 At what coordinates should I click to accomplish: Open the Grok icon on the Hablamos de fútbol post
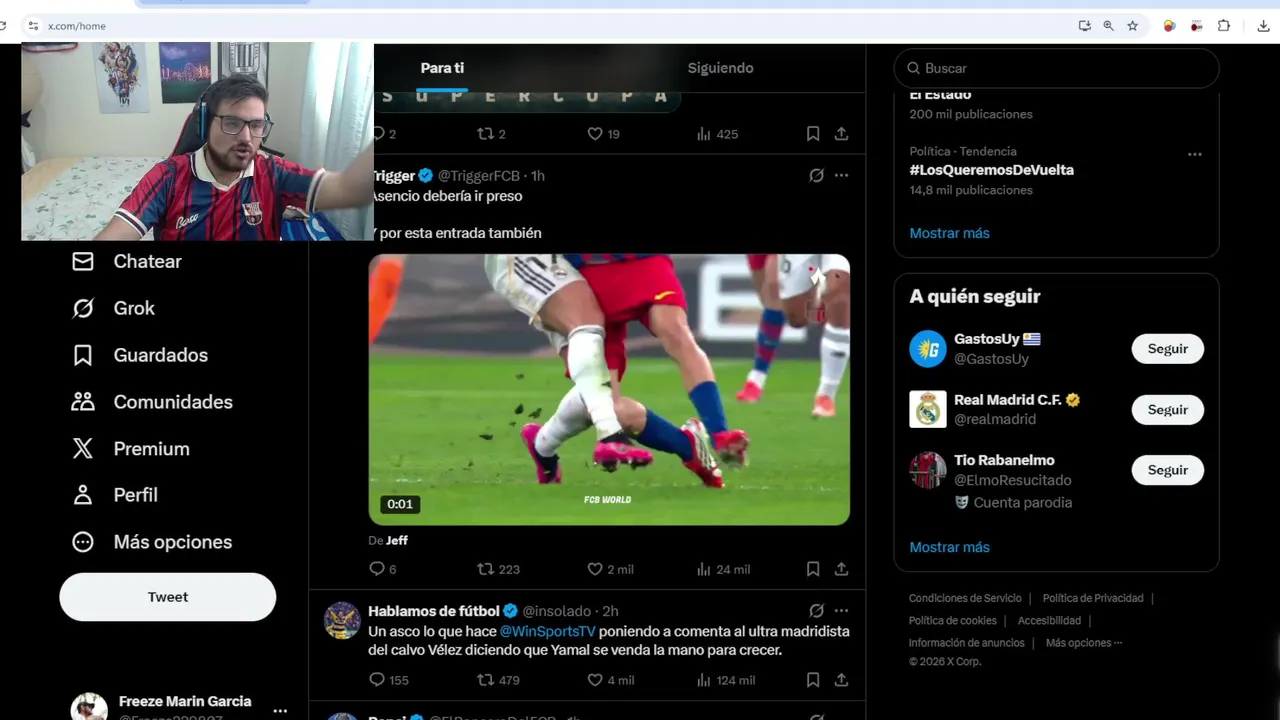click(816, 611)
